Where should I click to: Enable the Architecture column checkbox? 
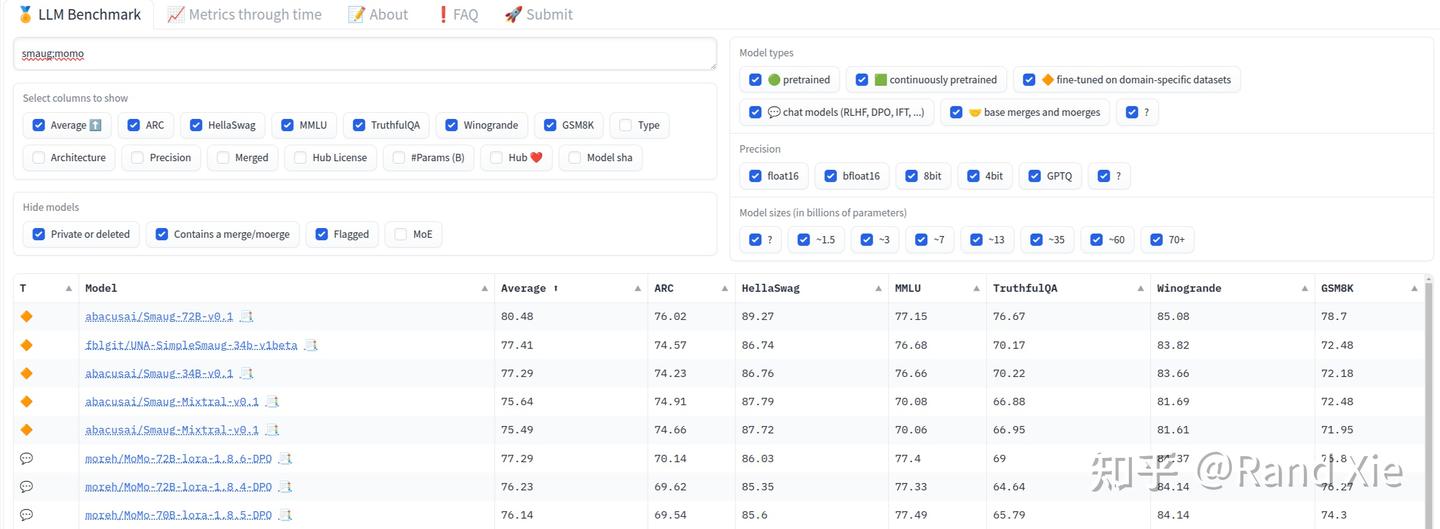[x=39, y=157]
